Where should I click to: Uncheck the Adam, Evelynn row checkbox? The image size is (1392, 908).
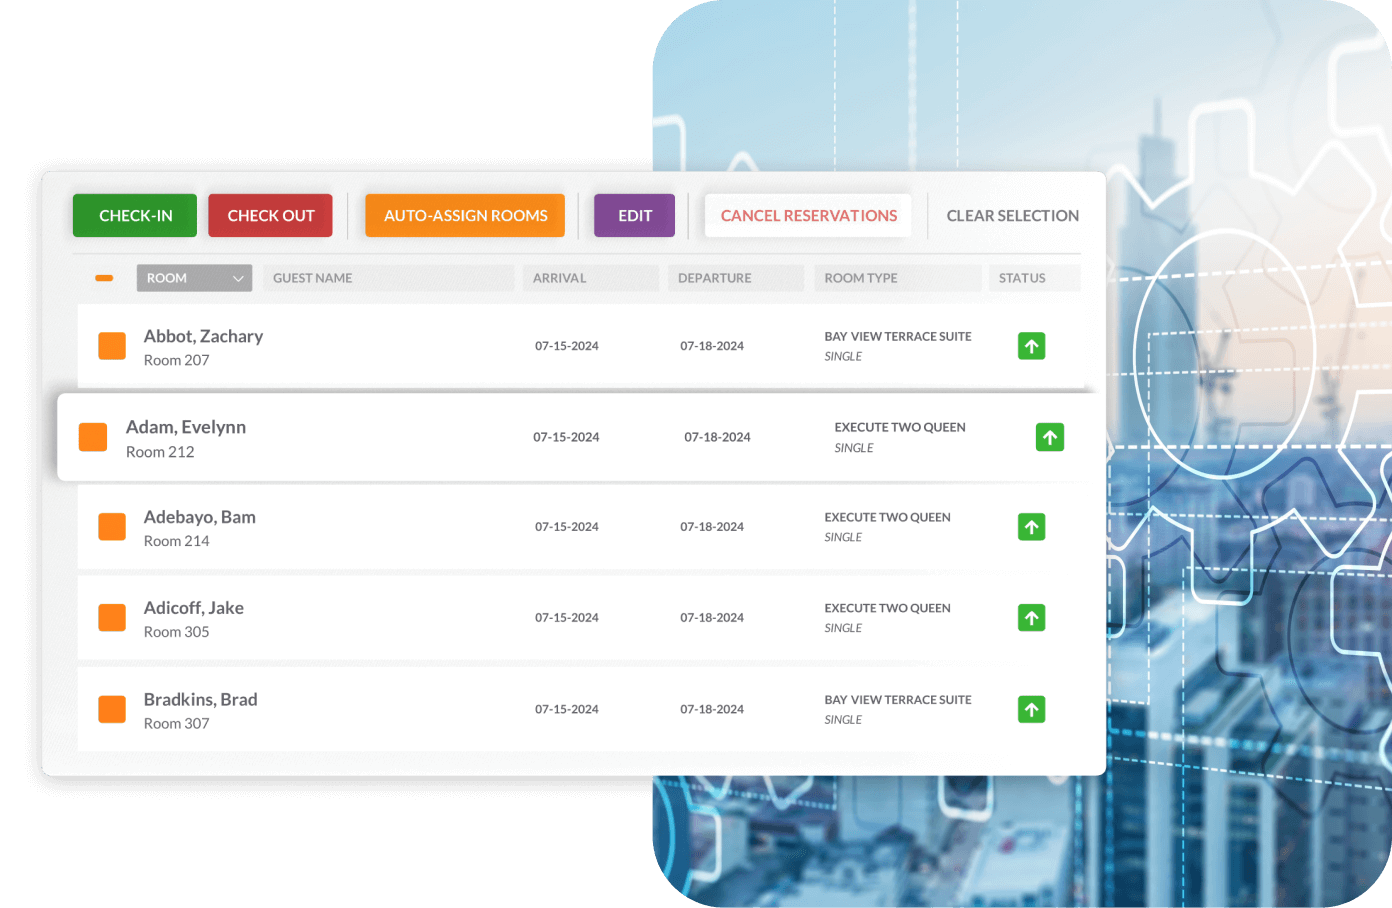point(93,437)
